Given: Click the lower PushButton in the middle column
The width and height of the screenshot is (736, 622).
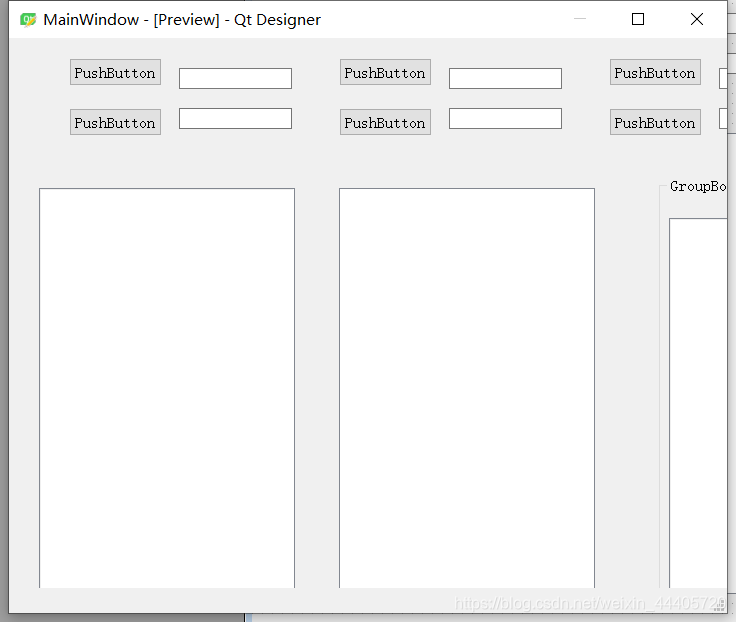Looking at the screenshot, I should click(385, 122).
